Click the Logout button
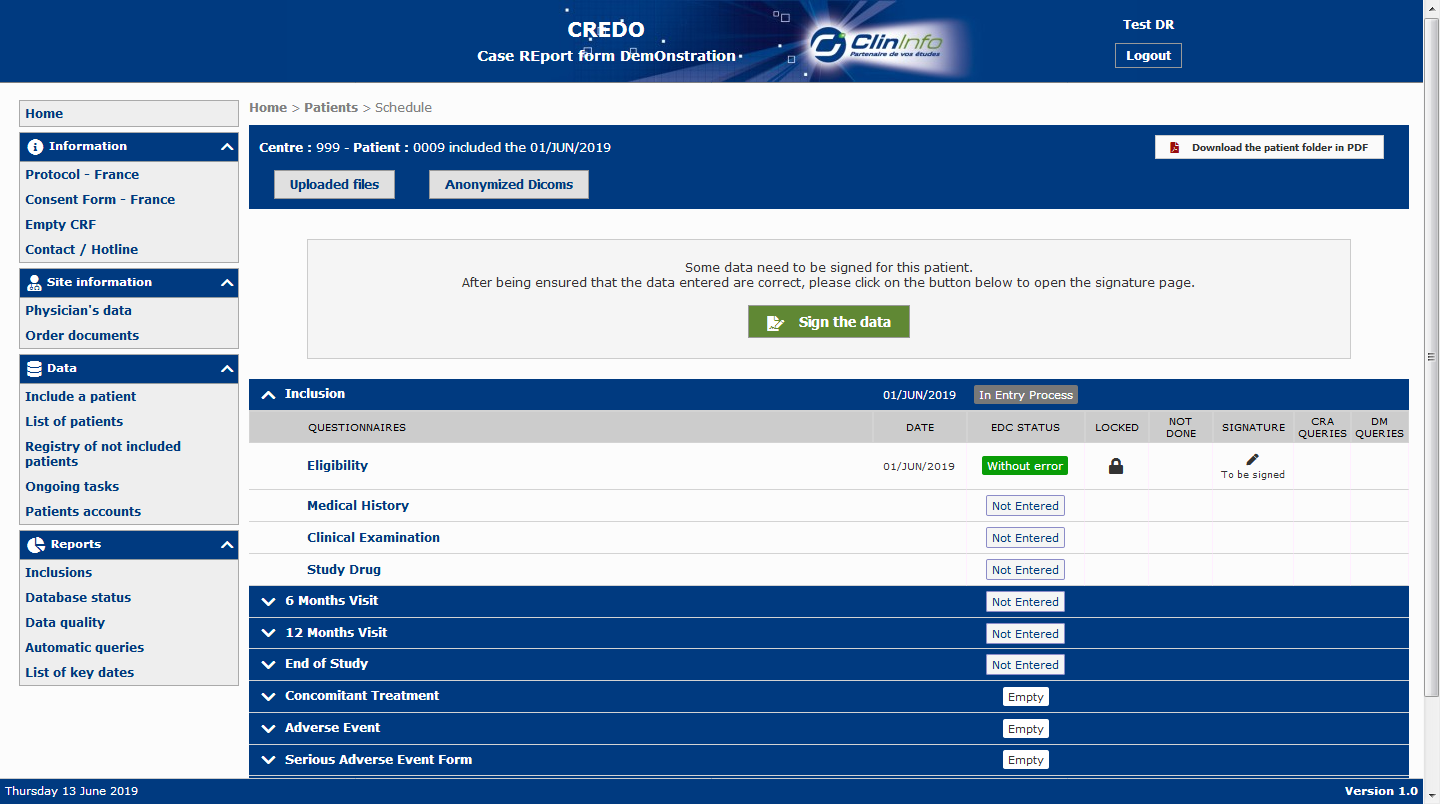 tap(1148, 56)
